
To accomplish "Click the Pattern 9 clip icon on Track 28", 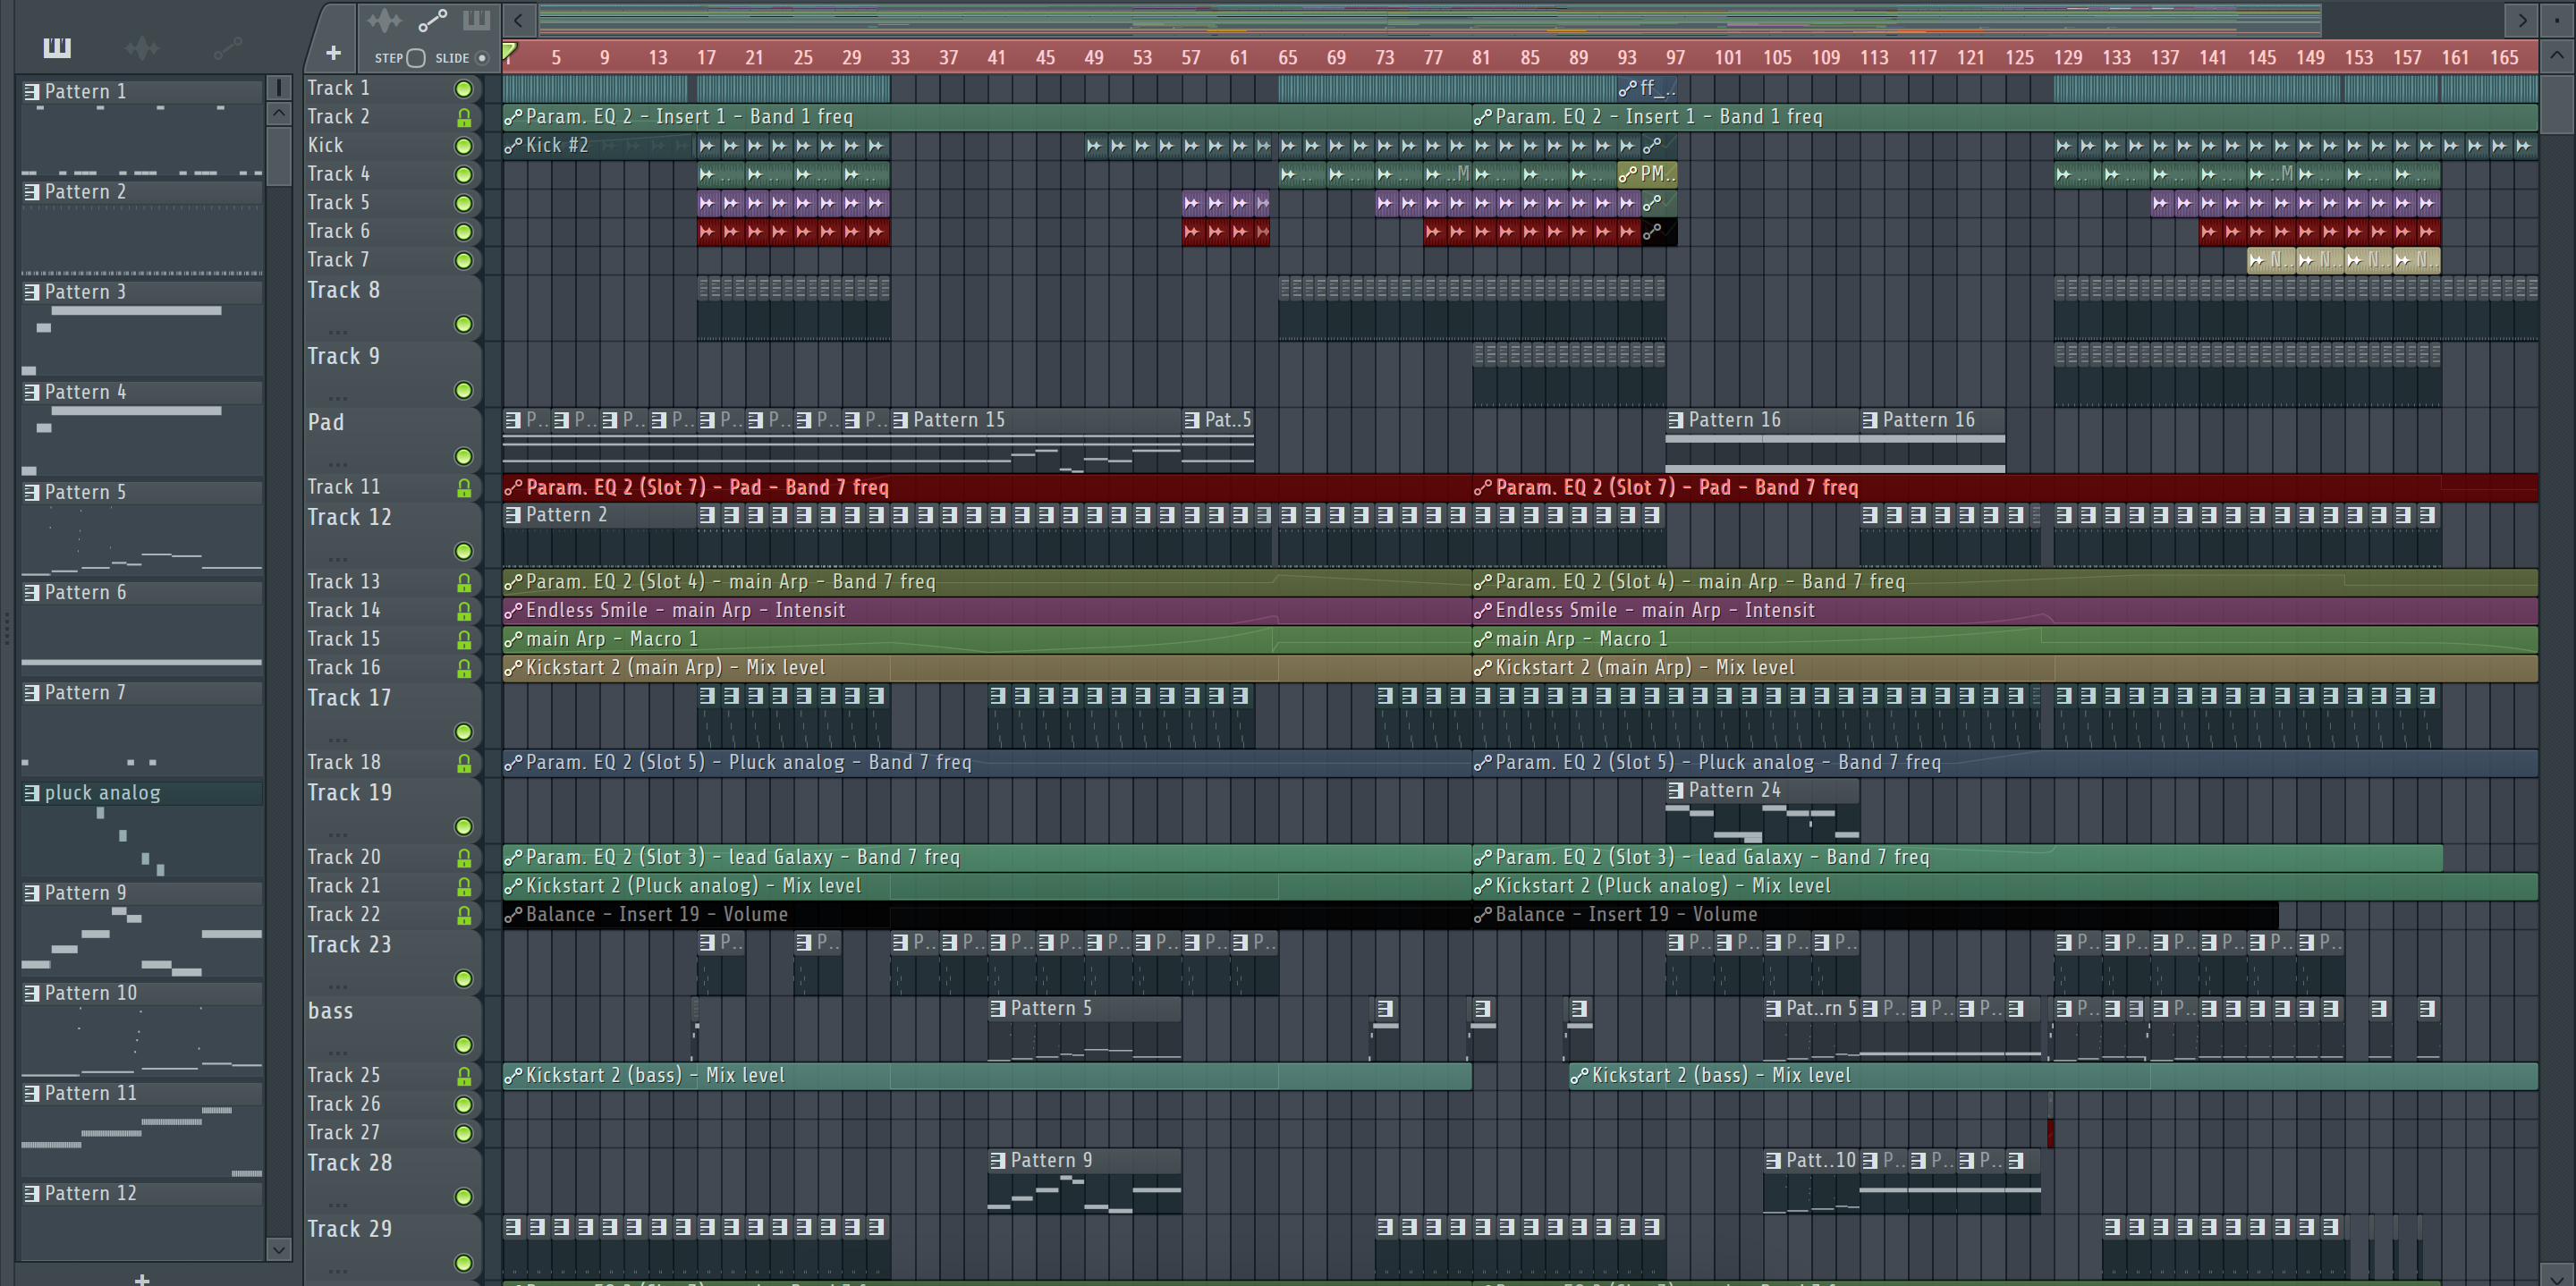I will click(997, 1160).
